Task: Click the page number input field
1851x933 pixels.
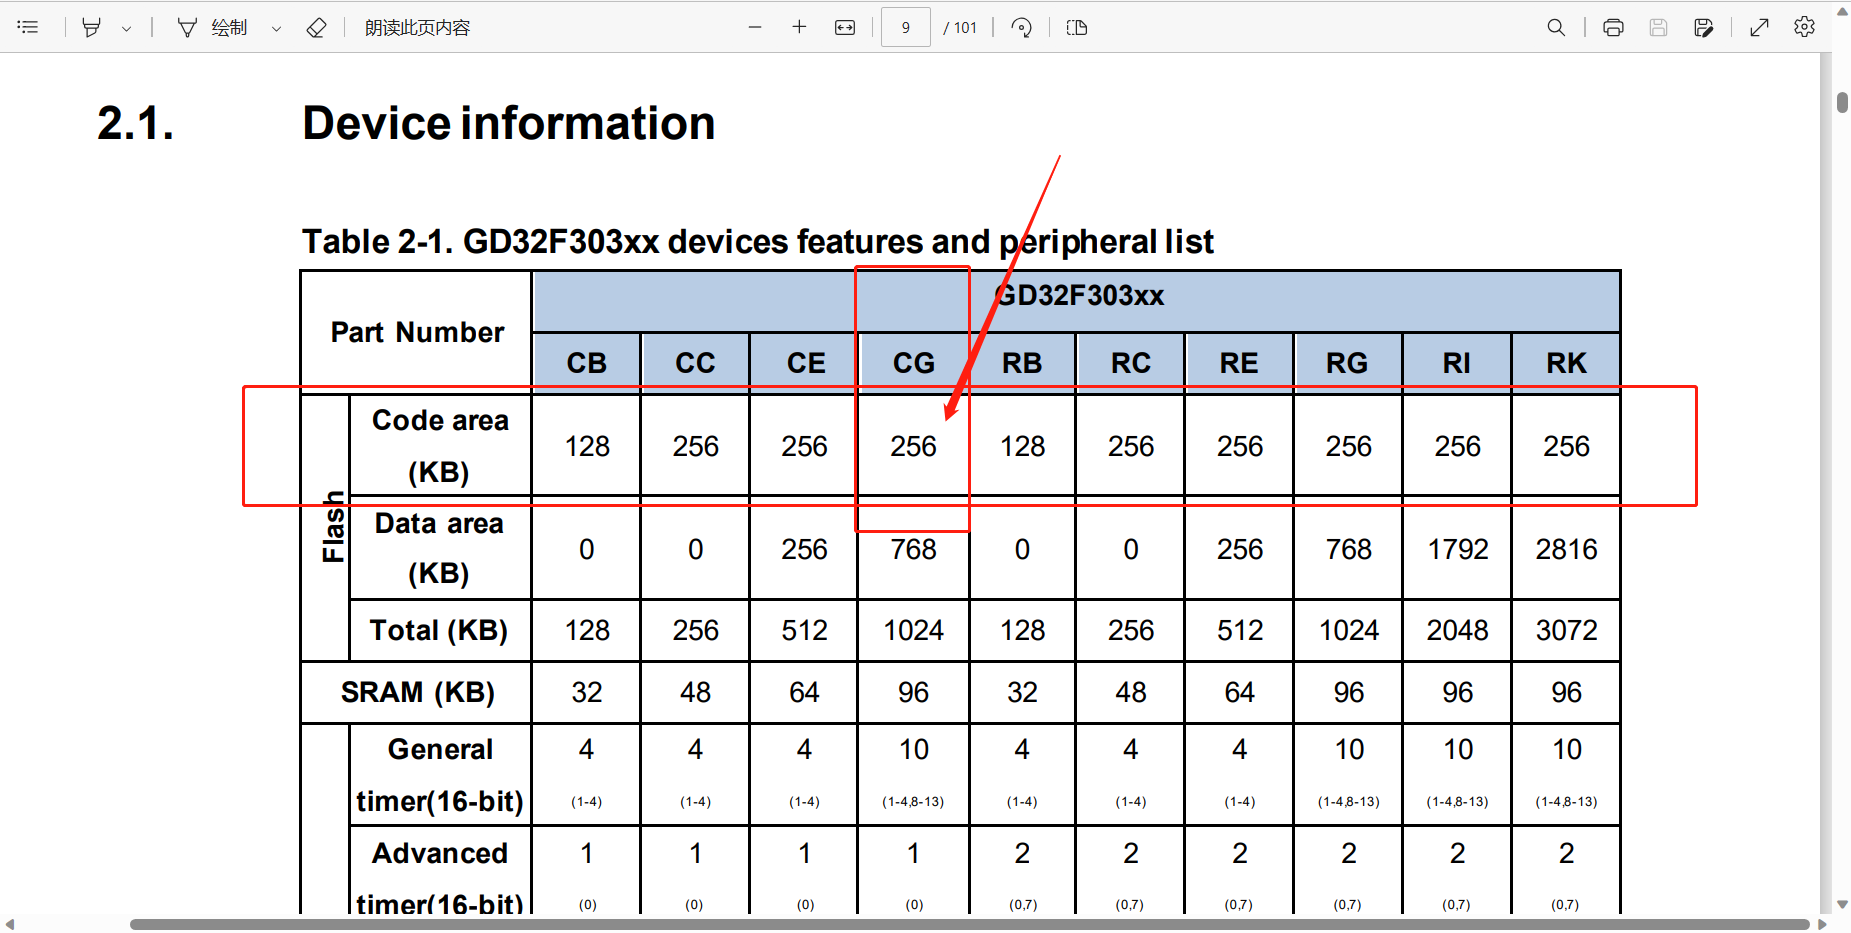Action: (x=905, y=27)
